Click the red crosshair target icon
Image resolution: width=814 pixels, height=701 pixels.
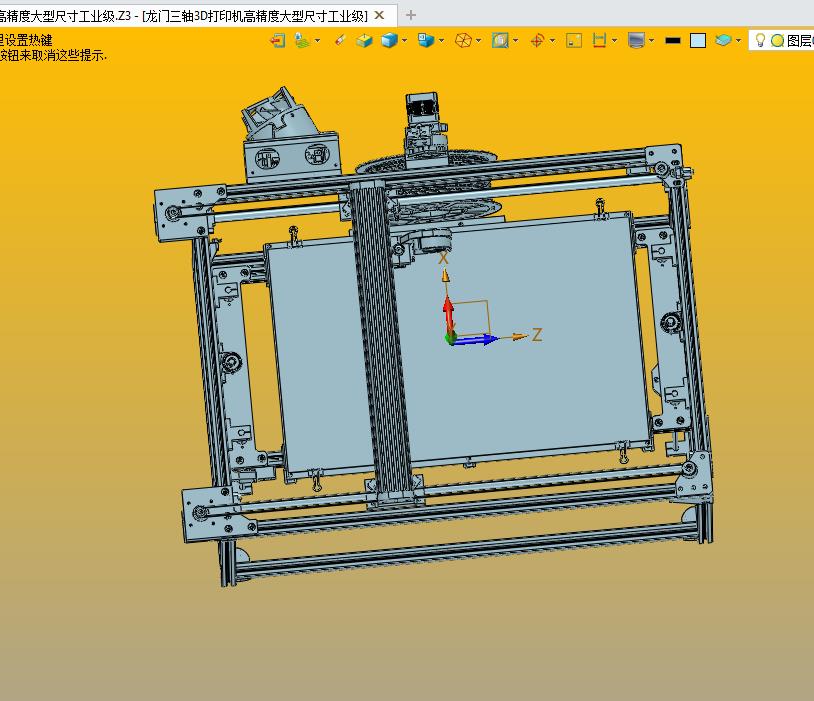pos(537,40)
